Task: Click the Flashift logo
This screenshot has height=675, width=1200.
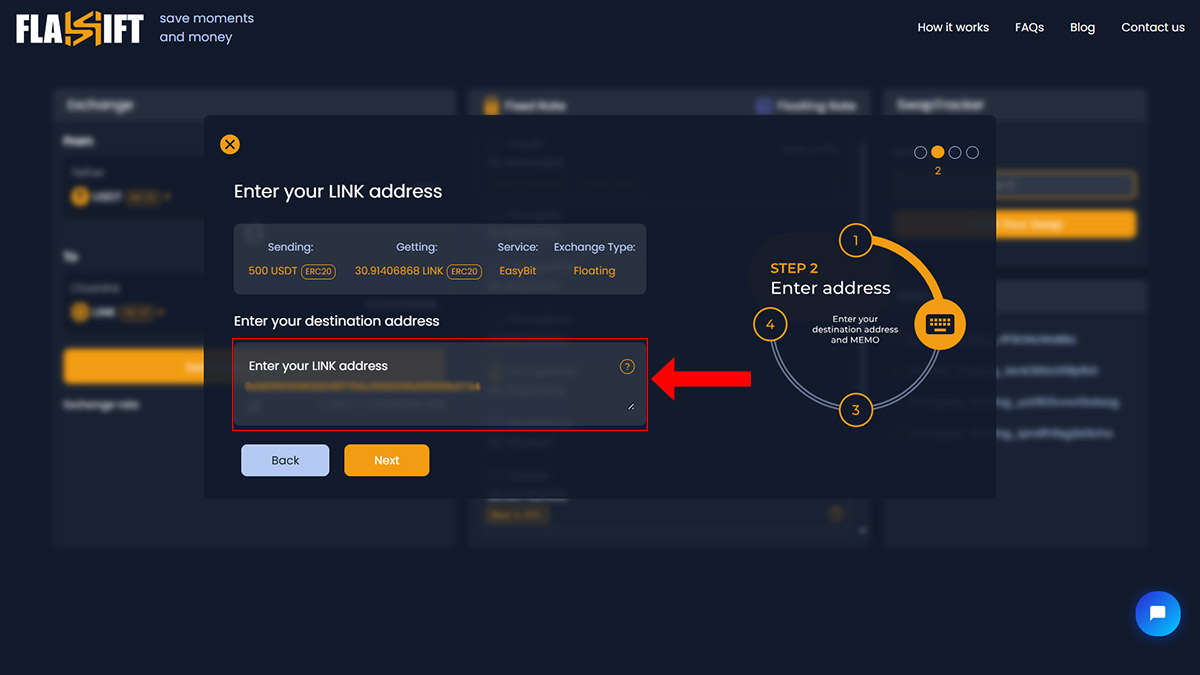Action: (x=80, y=28)
